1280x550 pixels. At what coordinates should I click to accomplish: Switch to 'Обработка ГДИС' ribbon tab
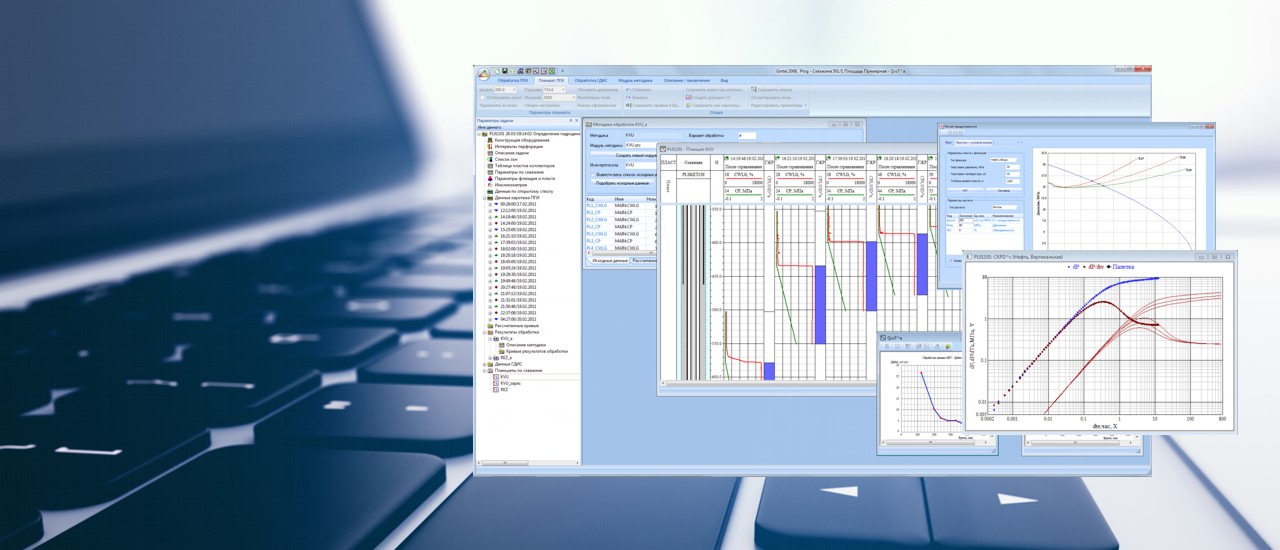(591, 80)
